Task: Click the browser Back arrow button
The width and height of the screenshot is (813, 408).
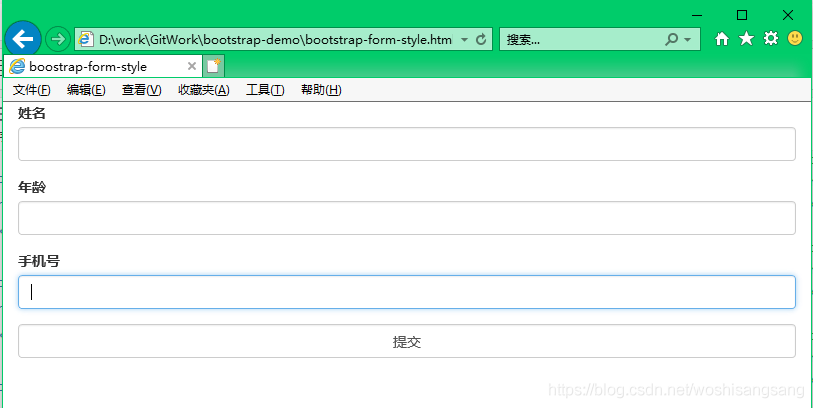Action: point(22,38)
